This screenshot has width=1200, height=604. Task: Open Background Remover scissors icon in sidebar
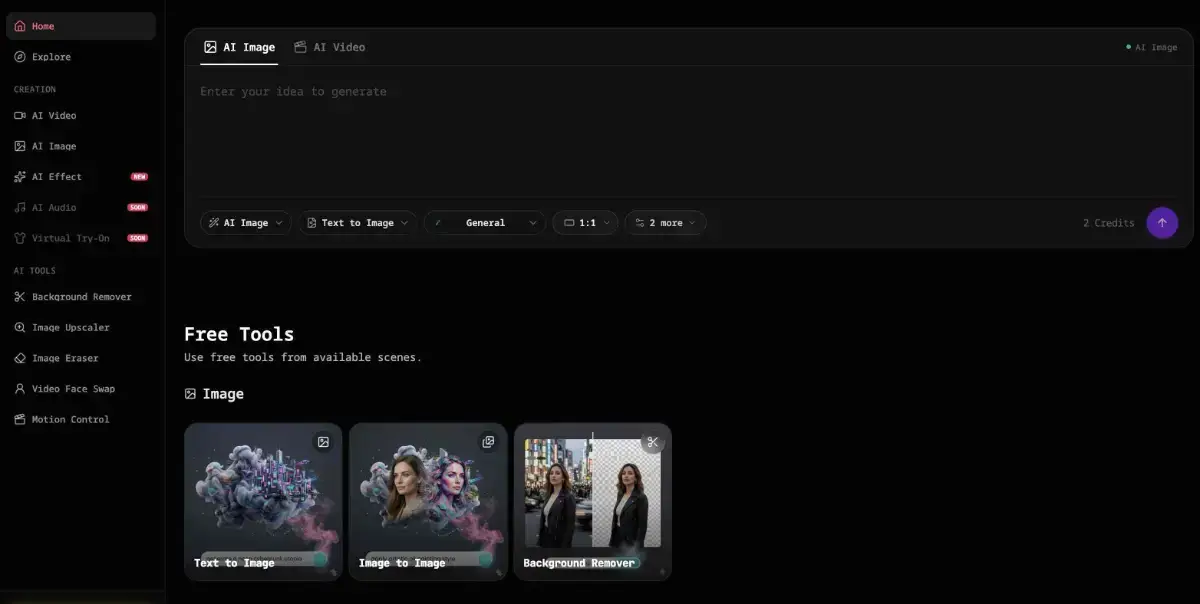tap(20, 297)
